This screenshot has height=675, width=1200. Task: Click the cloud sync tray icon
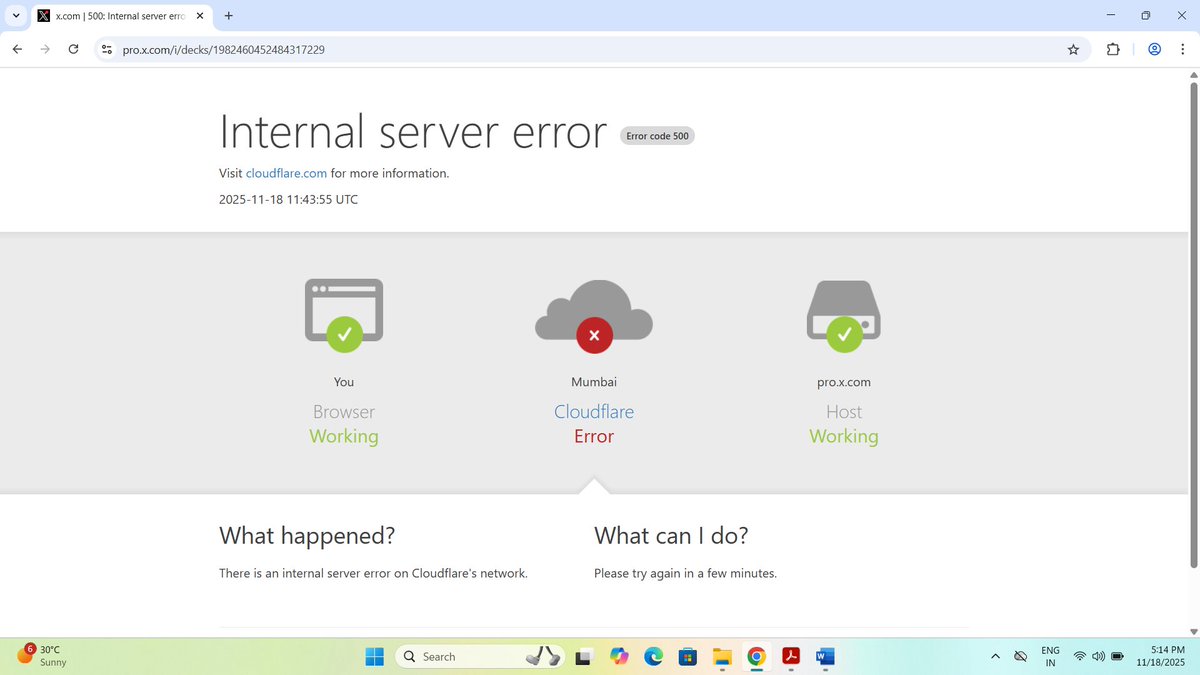point(1021,656)
